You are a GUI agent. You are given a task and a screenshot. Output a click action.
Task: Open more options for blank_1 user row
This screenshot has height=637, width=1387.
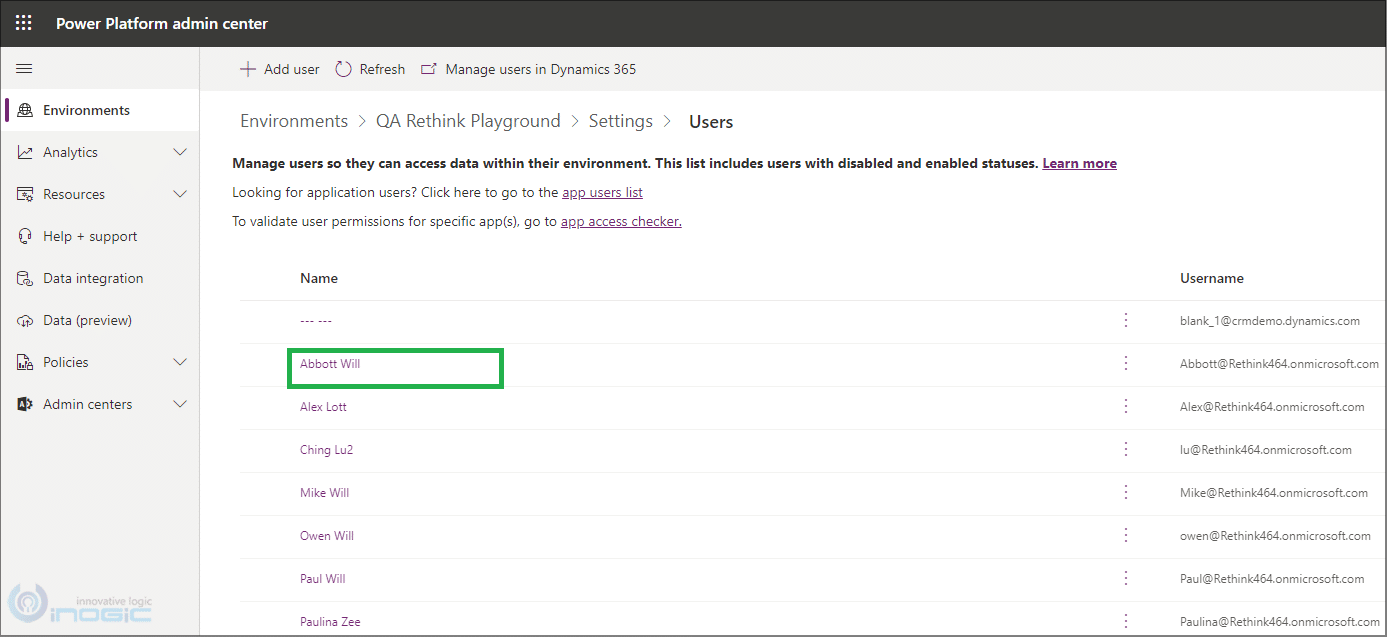point(1126,321)
